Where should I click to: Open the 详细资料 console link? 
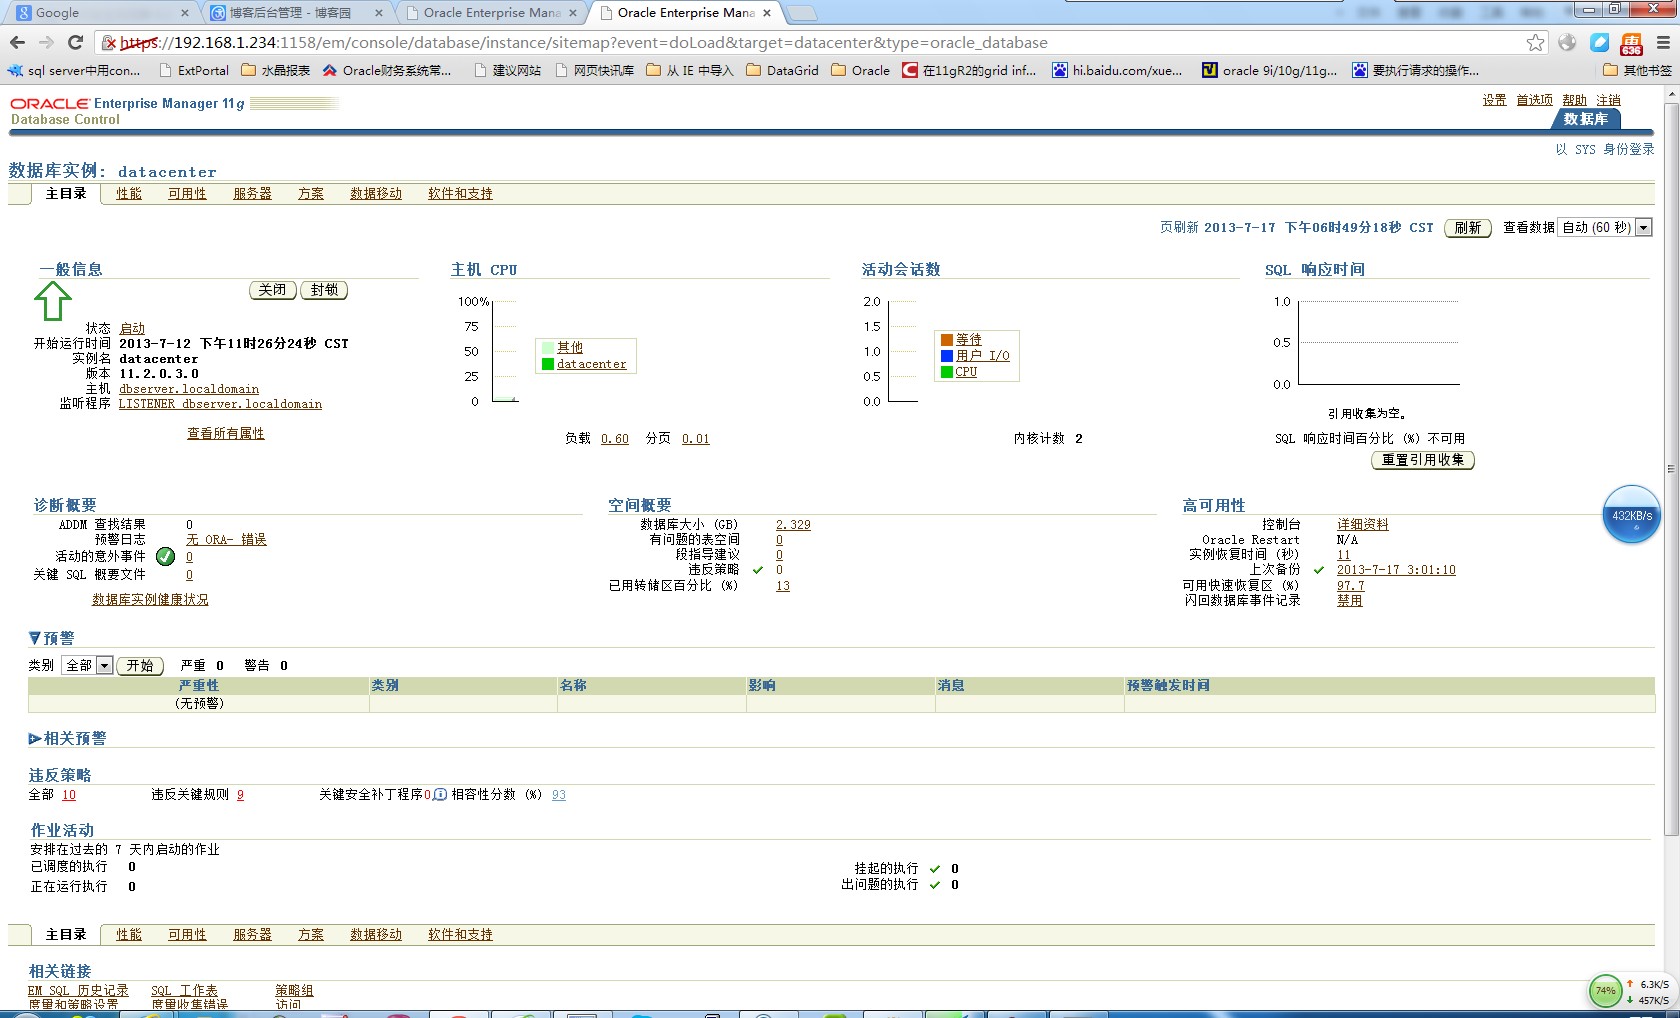coord(1363,525)
